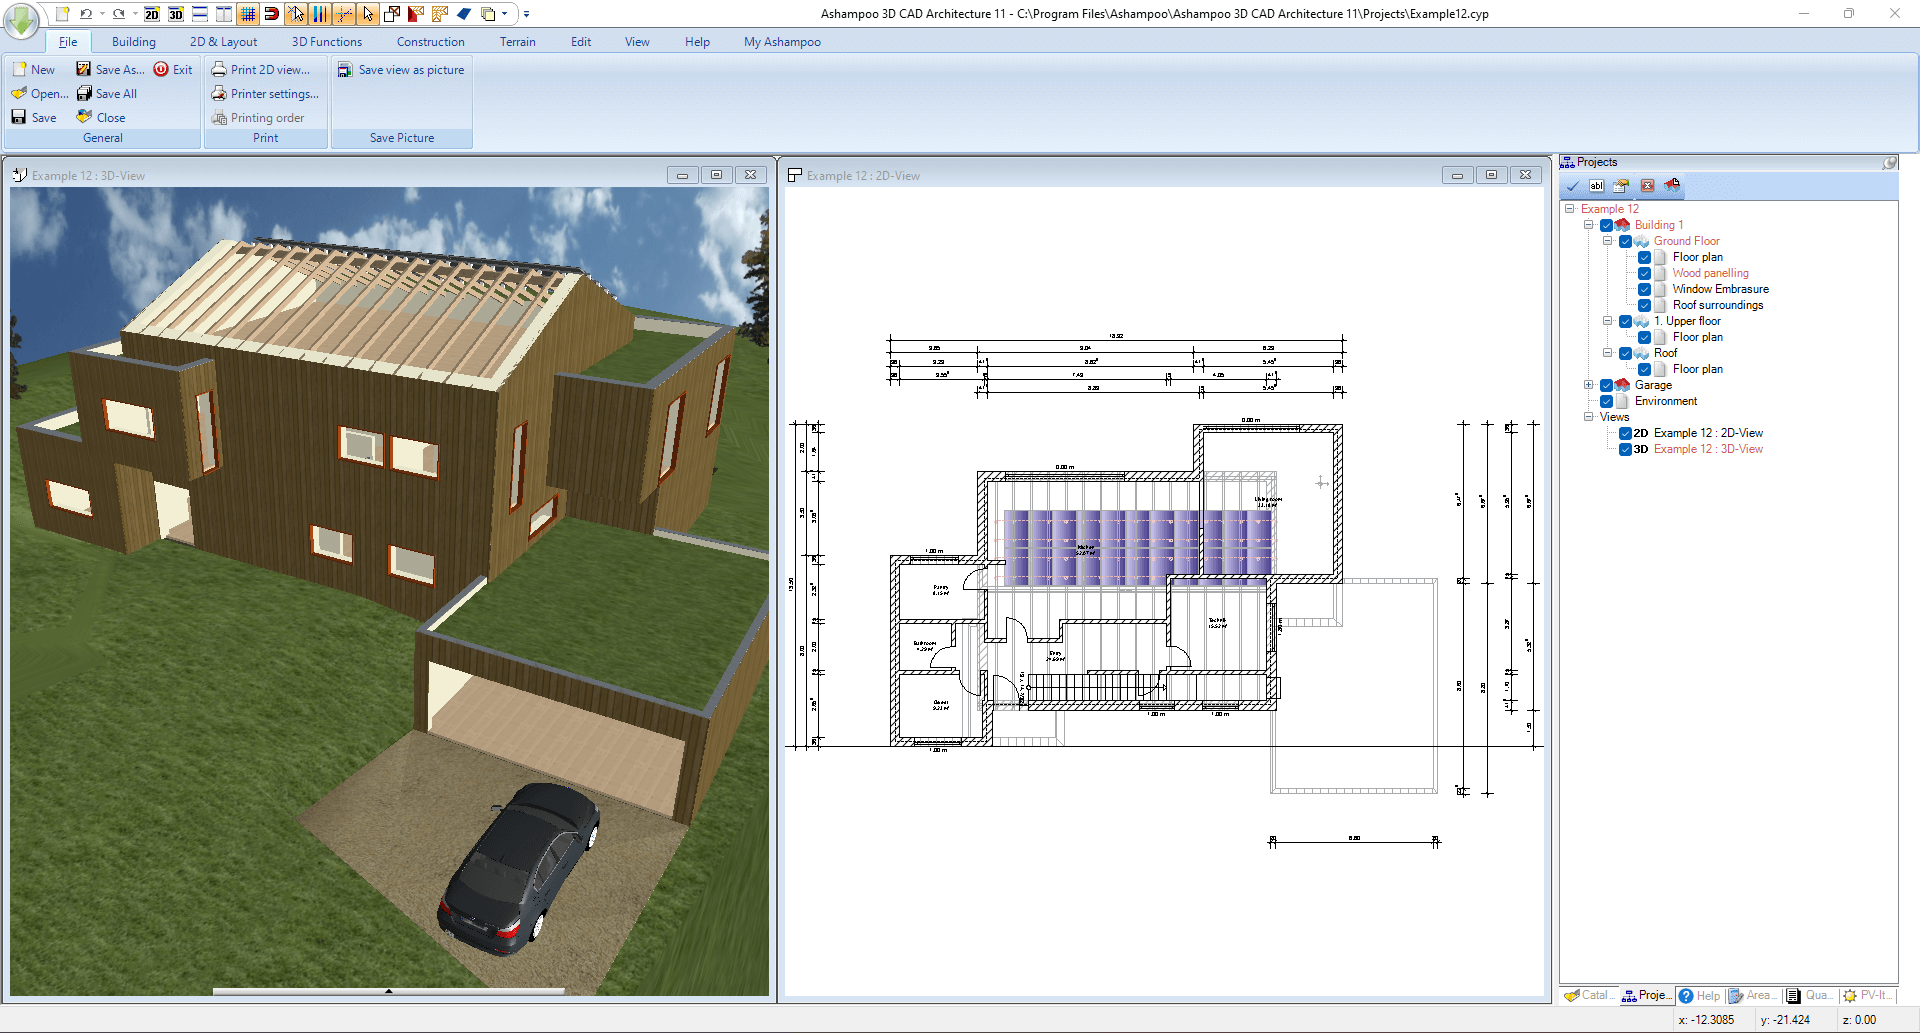1920x1033 pixels.
Task: Click the pin icon on Projects panel
Action: (x=1889, y=162)
